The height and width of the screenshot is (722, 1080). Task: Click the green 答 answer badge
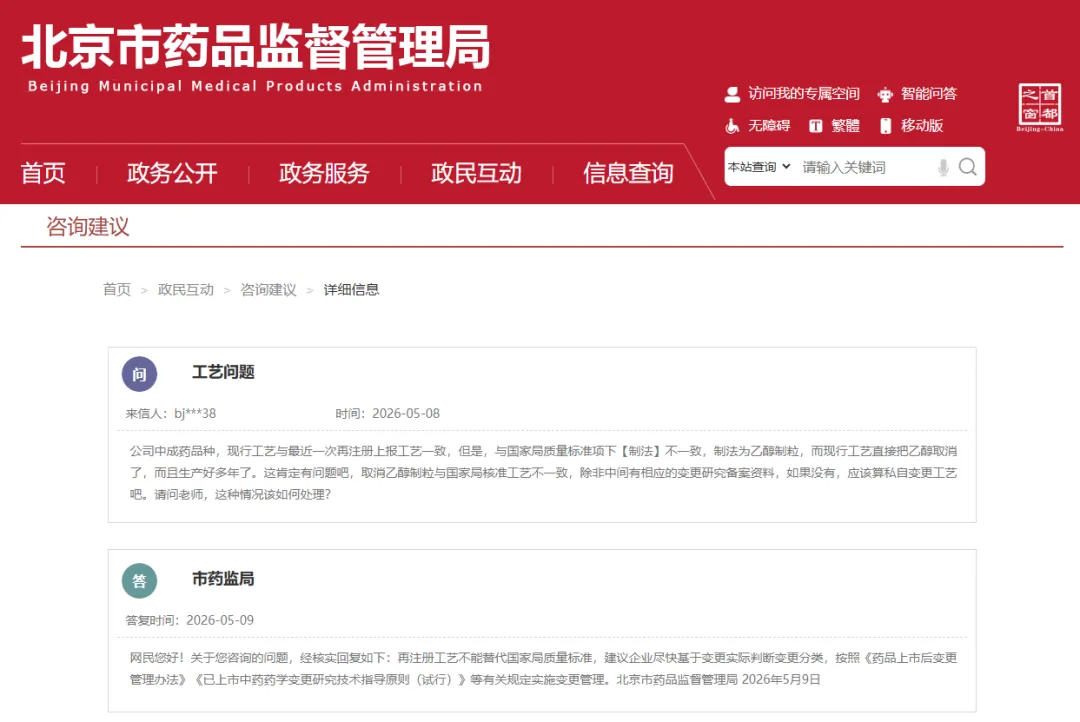[x=139, y=581]
